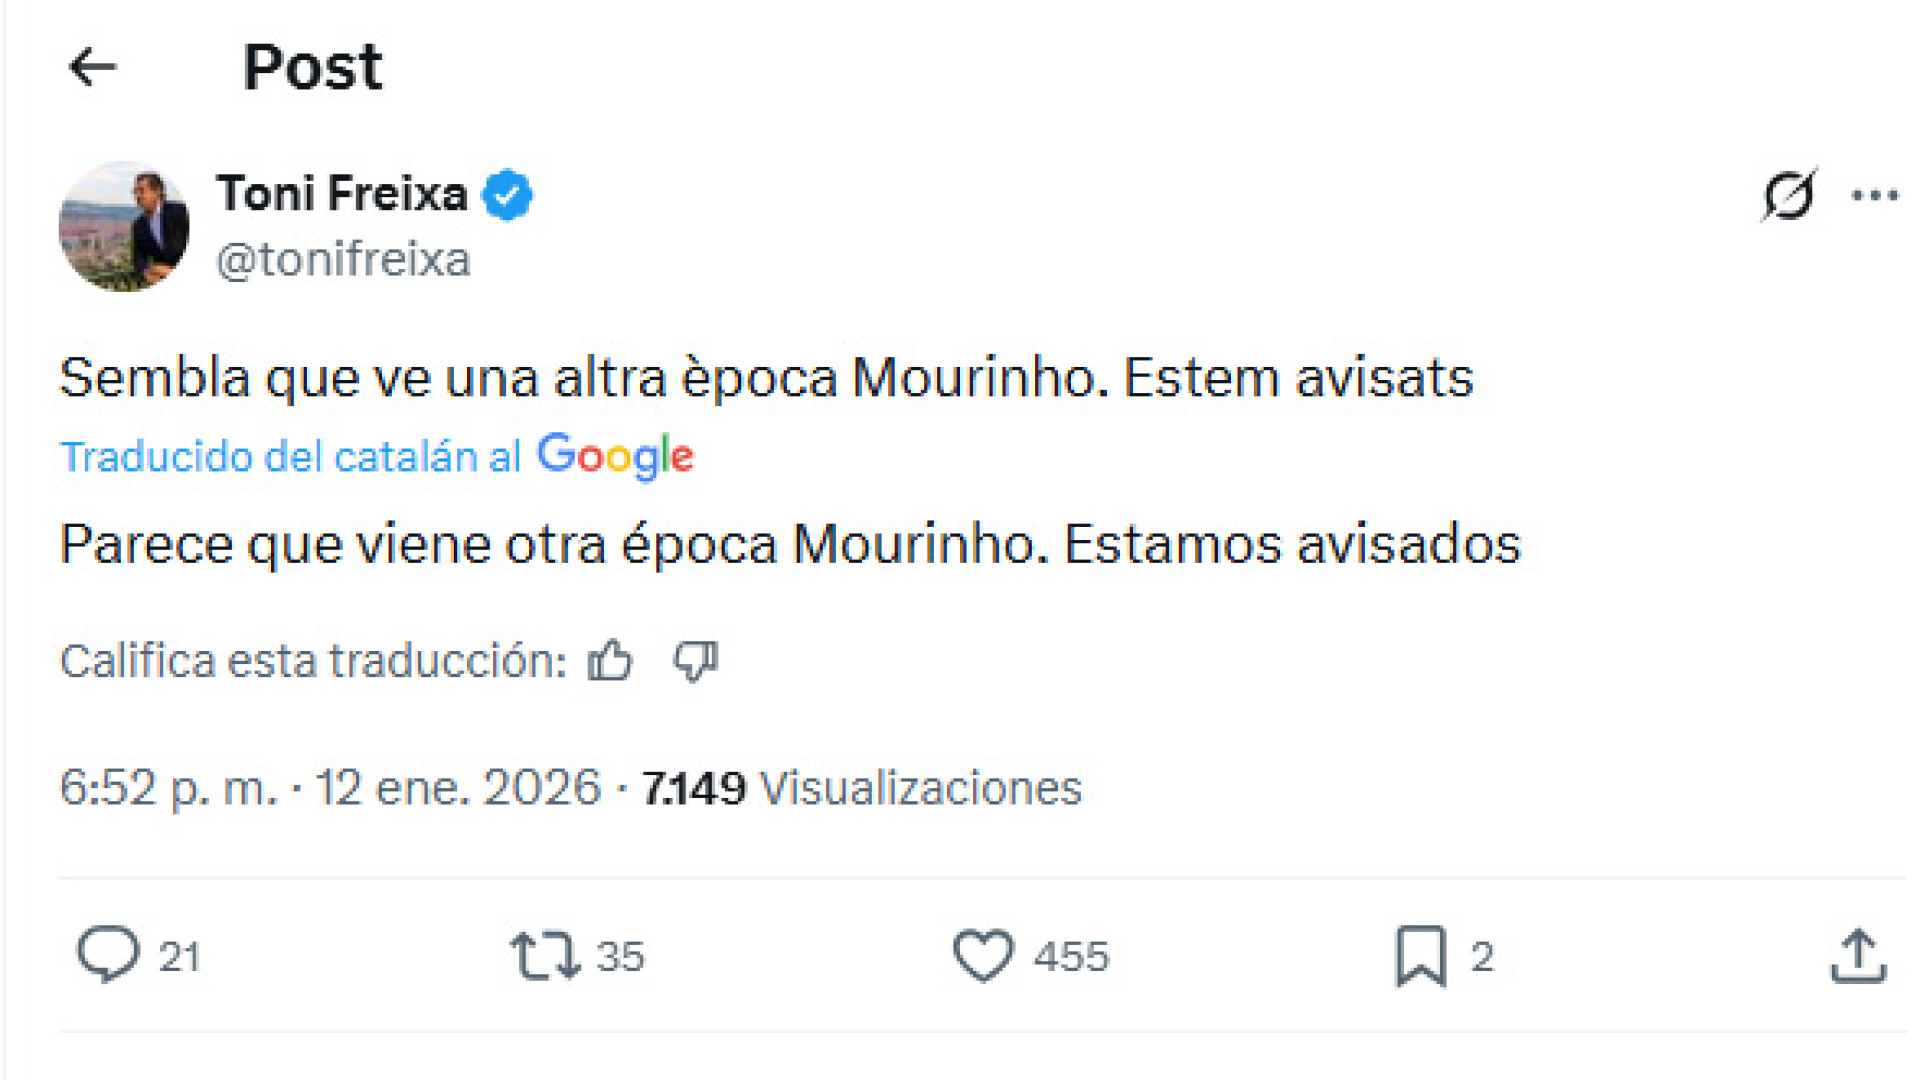This screenshot has height=1080, width=1920.
Task: Click the Toni Freixa display name
Action: (x=342, y=194)
